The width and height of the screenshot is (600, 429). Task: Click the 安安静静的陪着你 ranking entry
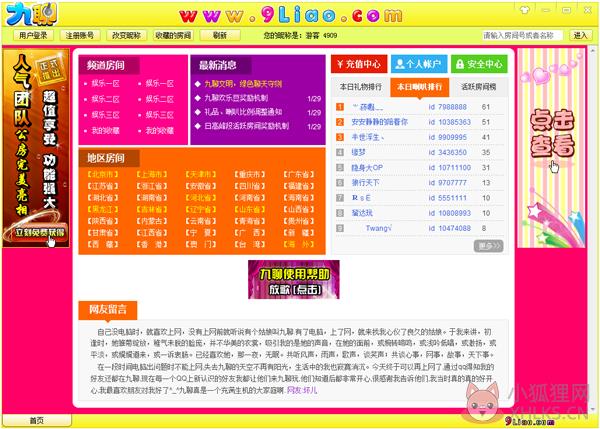[x=380, y=122]
